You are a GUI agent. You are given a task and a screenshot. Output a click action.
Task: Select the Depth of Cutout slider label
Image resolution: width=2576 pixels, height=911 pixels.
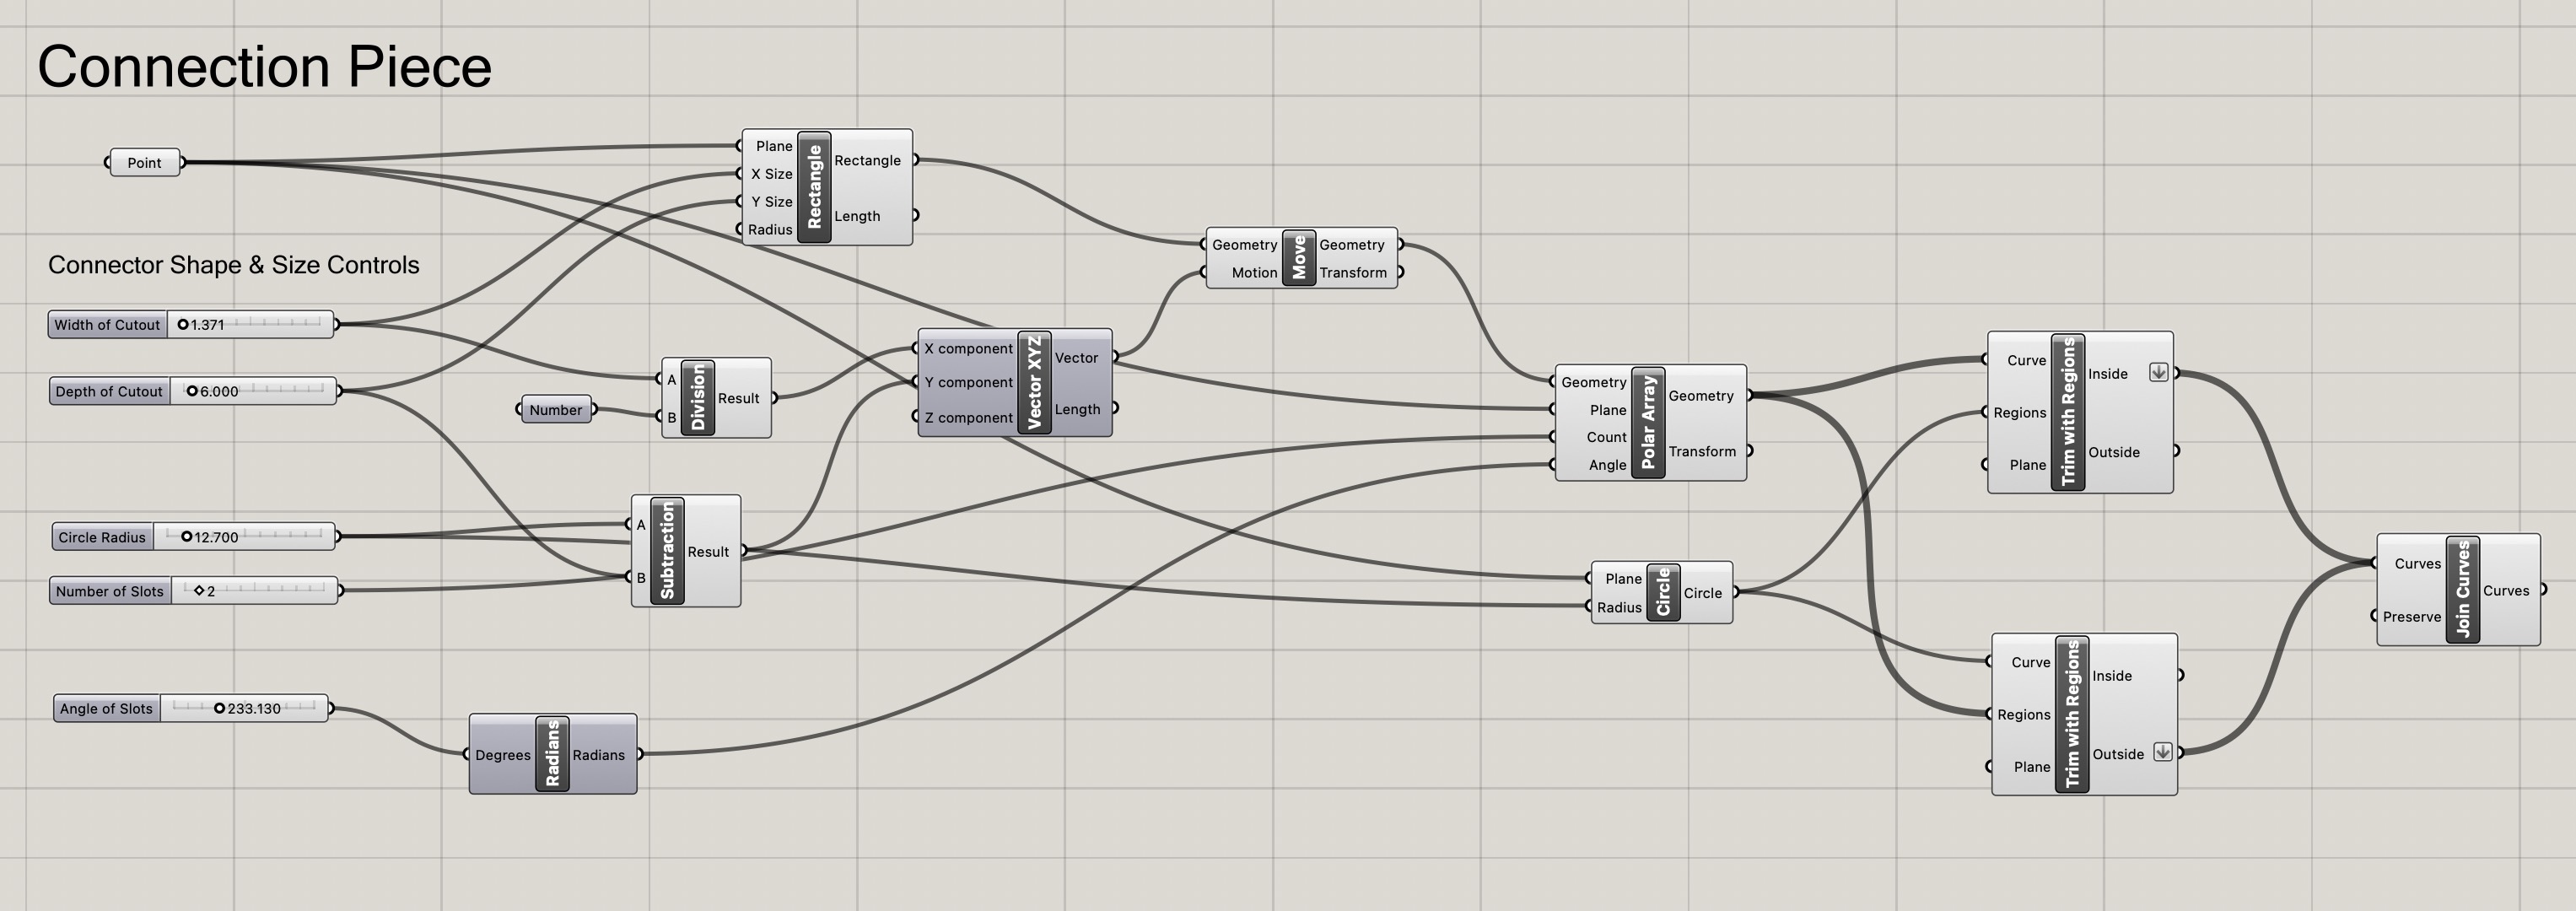pyautogui.click(x=109, y=391)
